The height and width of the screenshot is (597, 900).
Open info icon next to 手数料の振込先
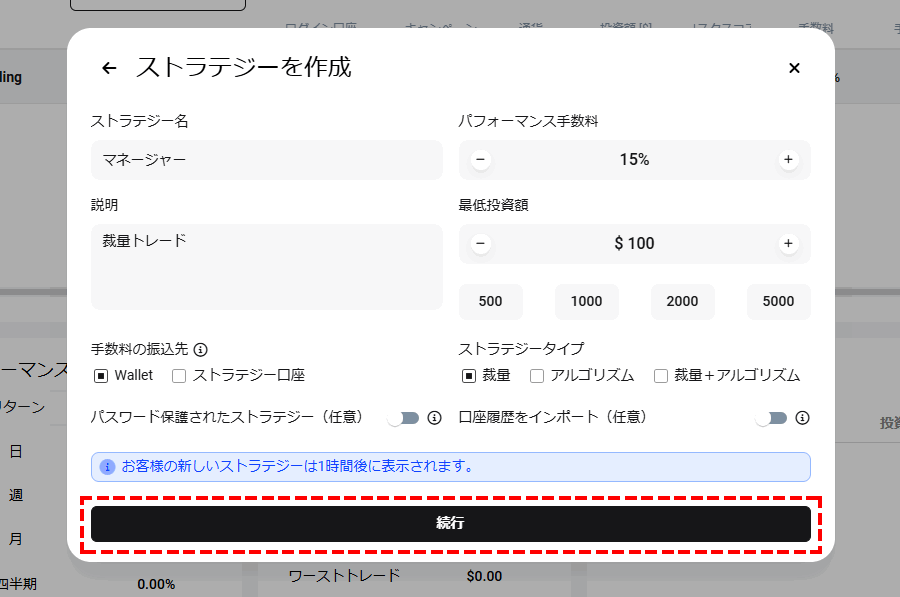(x=200, y=349)
